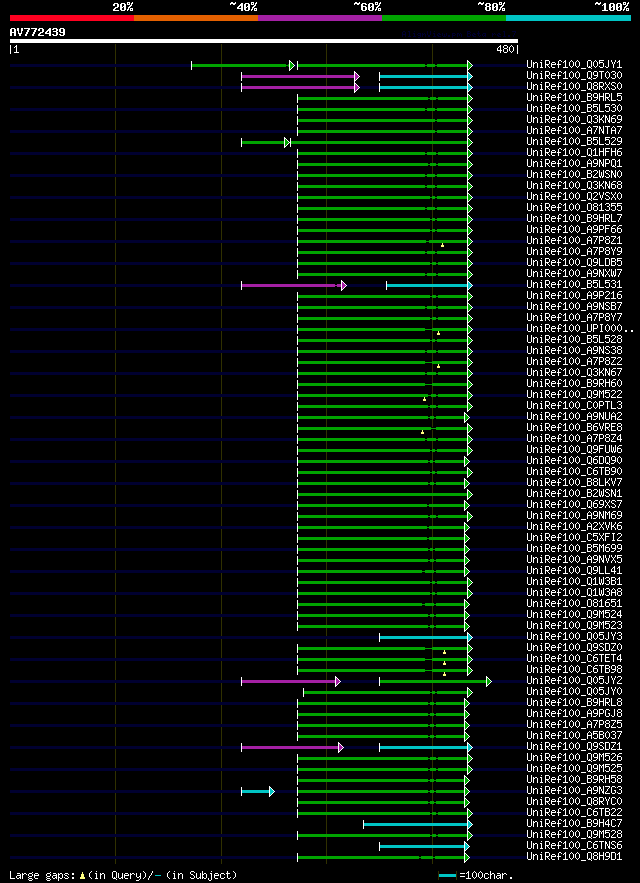This screenshot has width=640, height=883.
Task: Select the UniRef100_Q8H9D1 label
Action: pos(574,857)
